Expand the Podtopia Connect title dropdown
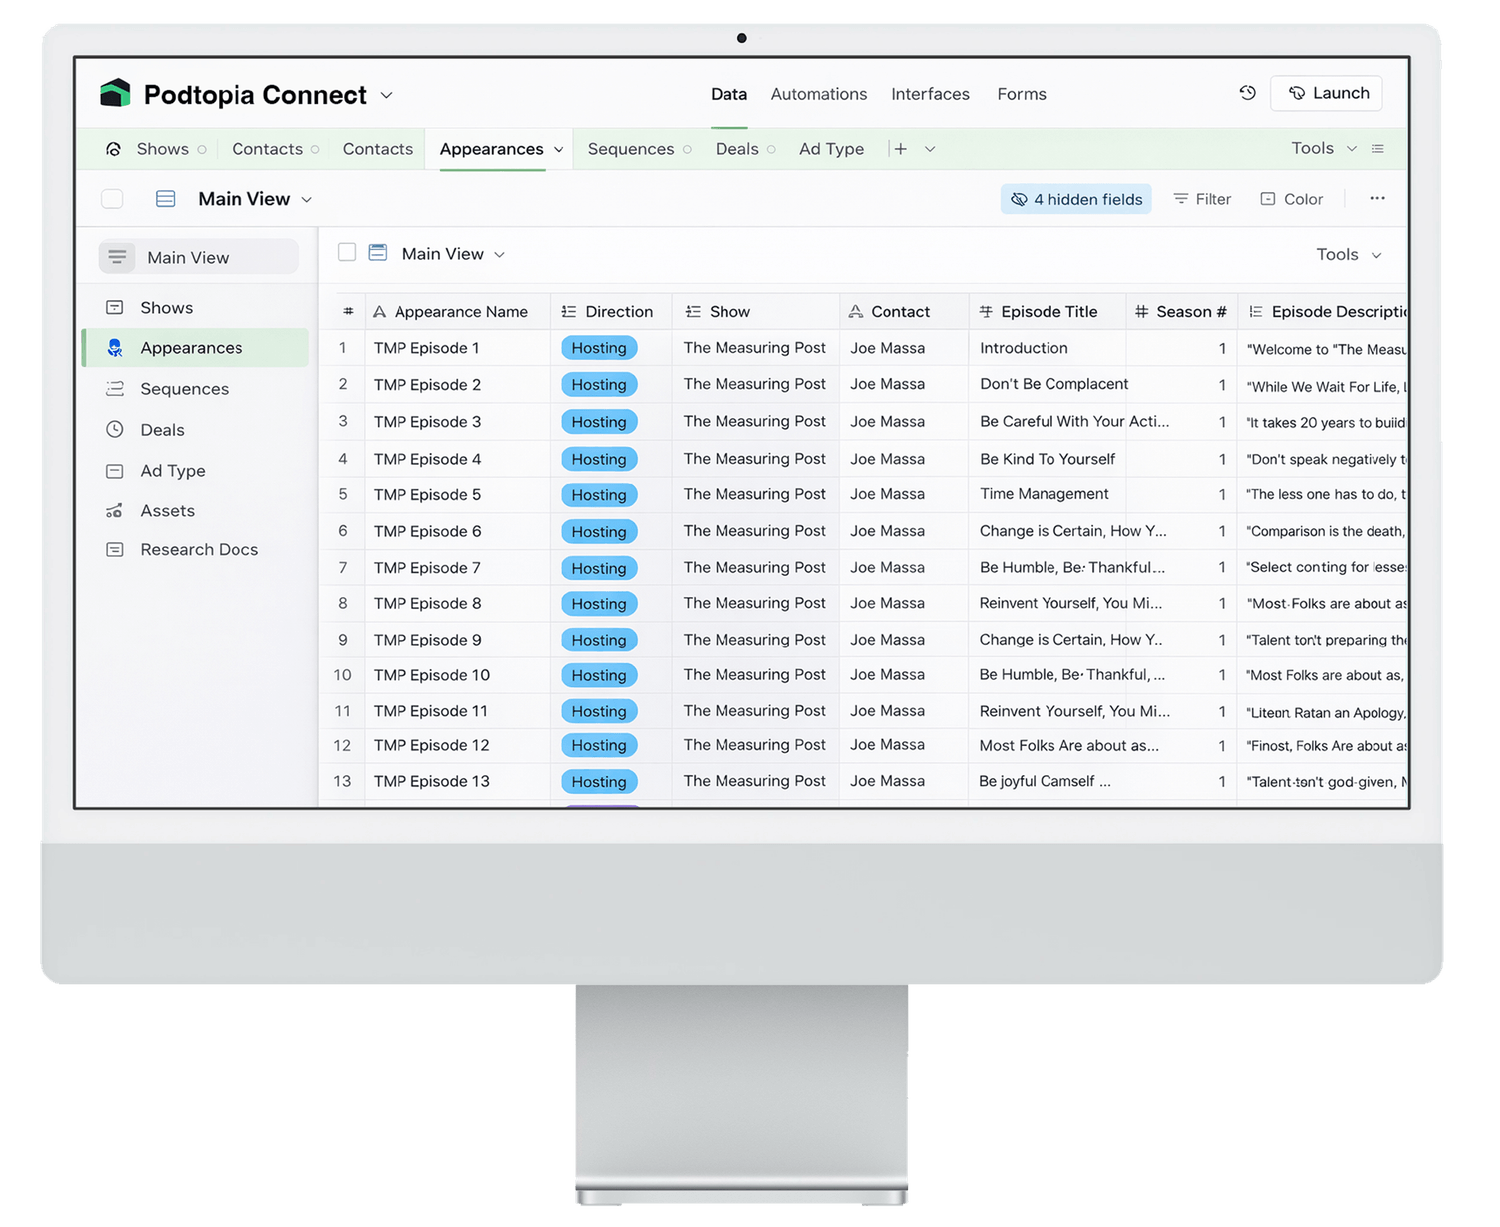 (x=387, y=95)
